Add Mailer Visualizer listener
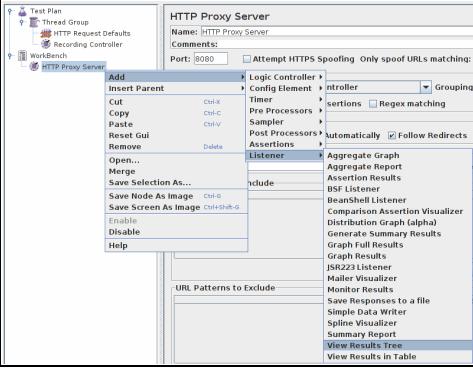The image size is (473, 369). point(398,278)
